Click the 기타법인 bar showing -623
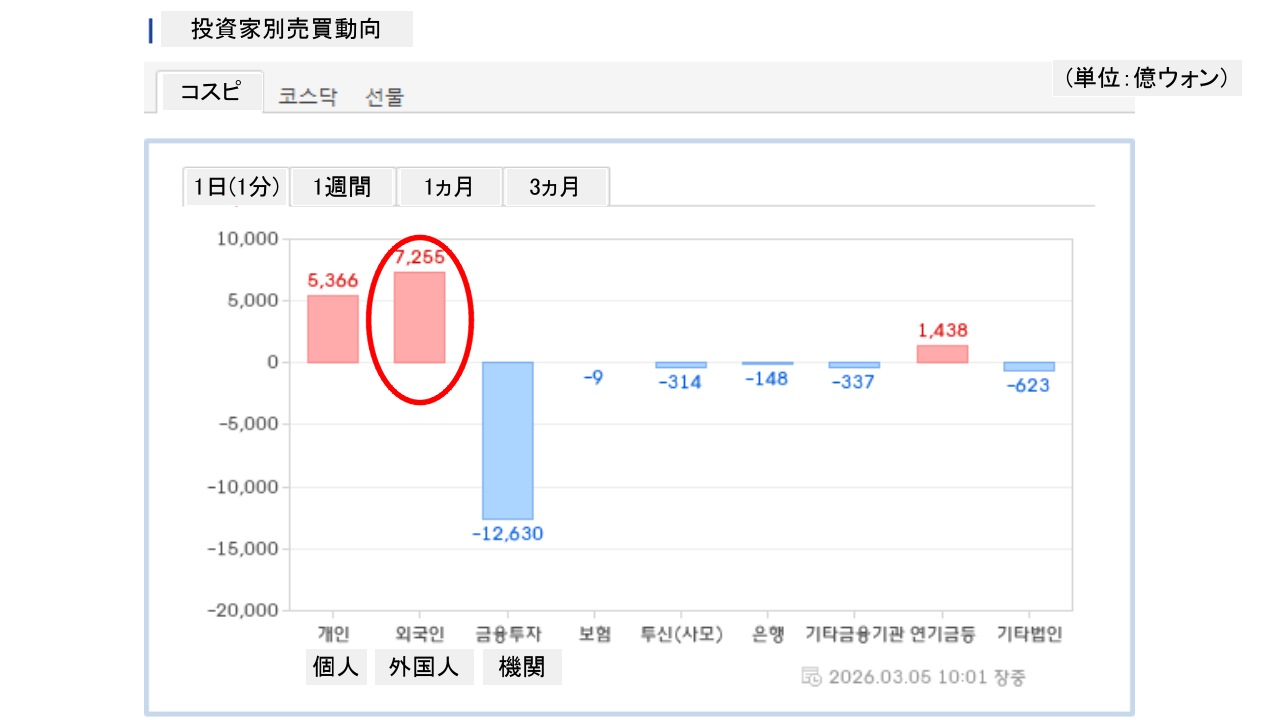1280x720 pixels. 1029,367
